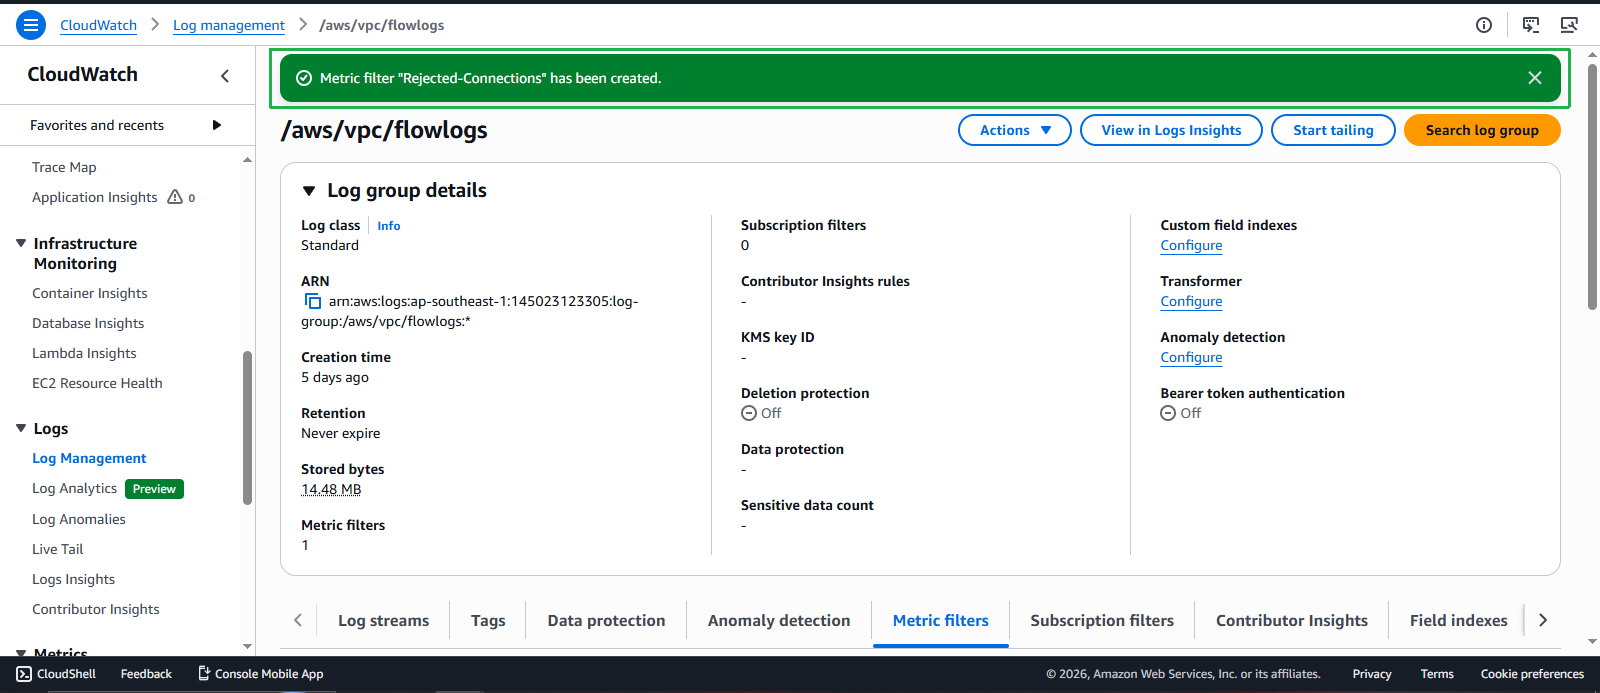Click the Application Insights warning icon
Viewport: 1600px width, 693px height.
point(175,197)
